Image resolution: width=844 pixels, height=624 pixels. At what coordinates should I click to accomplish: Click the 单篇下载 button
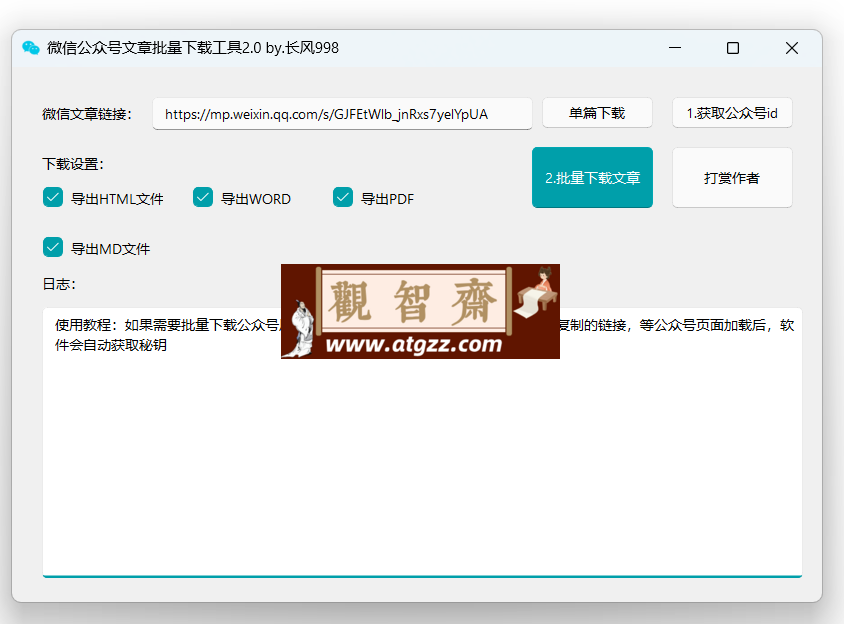597,113
